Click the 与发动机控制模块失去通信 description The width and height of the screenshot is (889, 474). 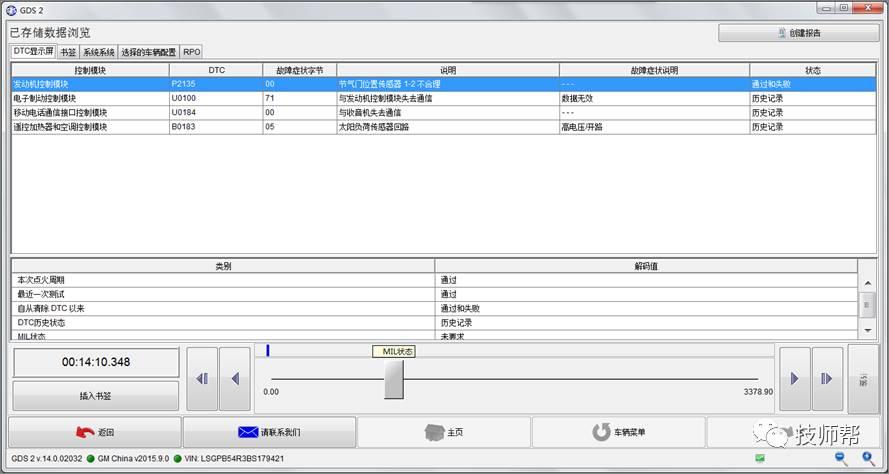point(386,98)
